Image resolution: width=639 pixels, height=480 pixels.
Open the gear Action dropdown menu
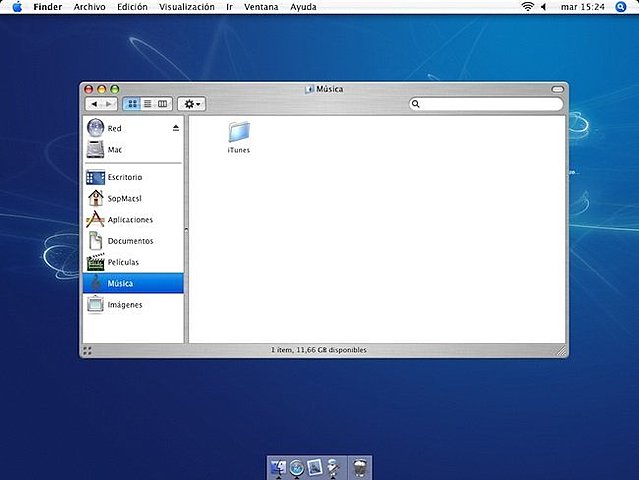tap(192, 104)
